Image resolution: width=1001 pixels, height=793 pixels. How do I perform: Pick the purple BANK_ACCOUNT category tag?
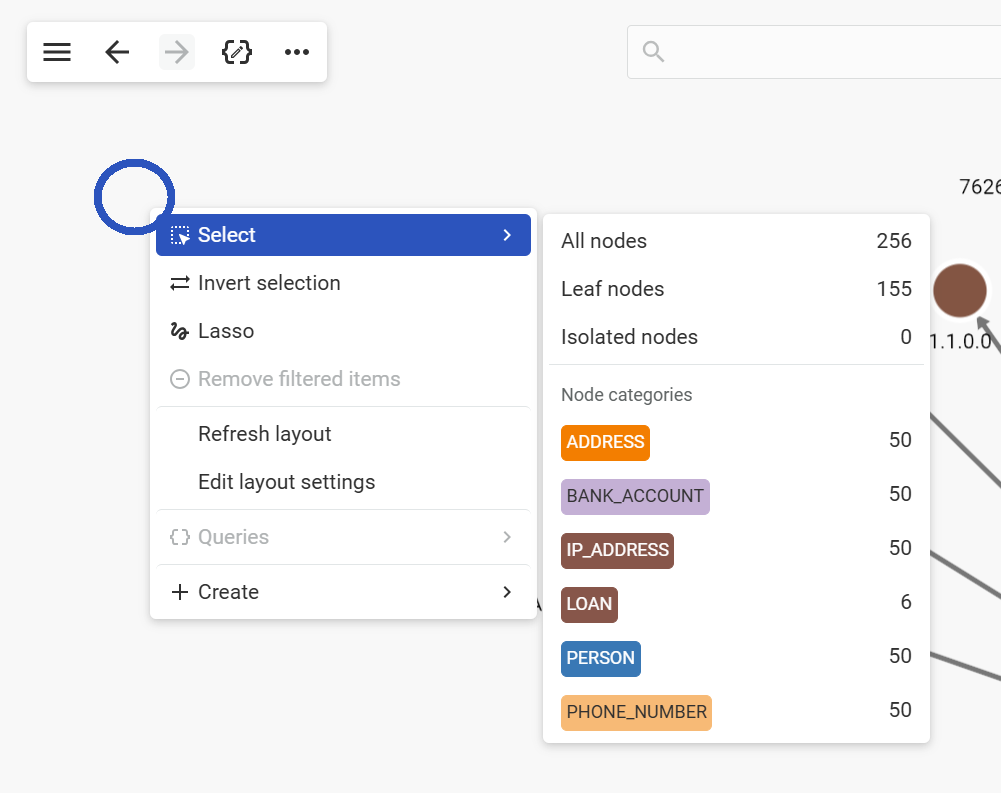(x=635, y=496)
